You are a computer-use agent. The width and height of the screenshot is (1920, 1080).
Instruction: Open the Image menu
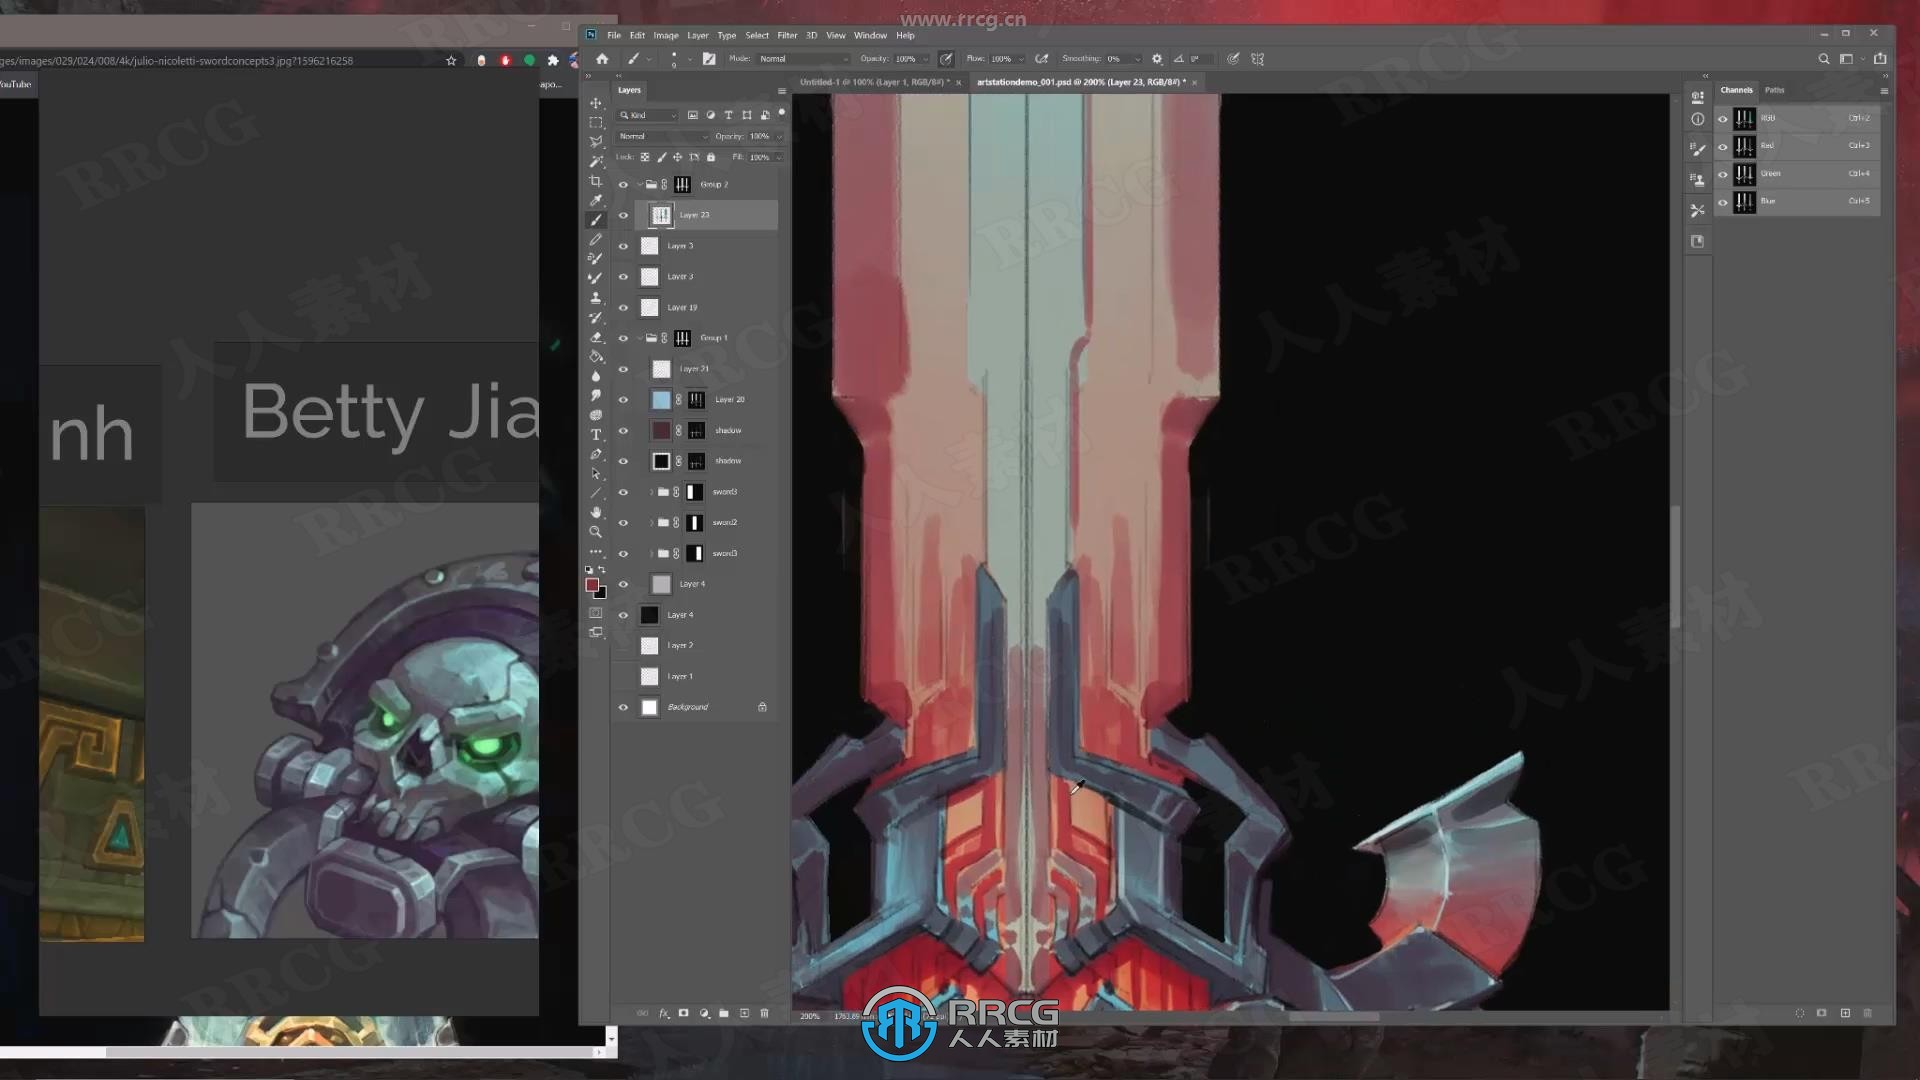[x=666, y=35]
